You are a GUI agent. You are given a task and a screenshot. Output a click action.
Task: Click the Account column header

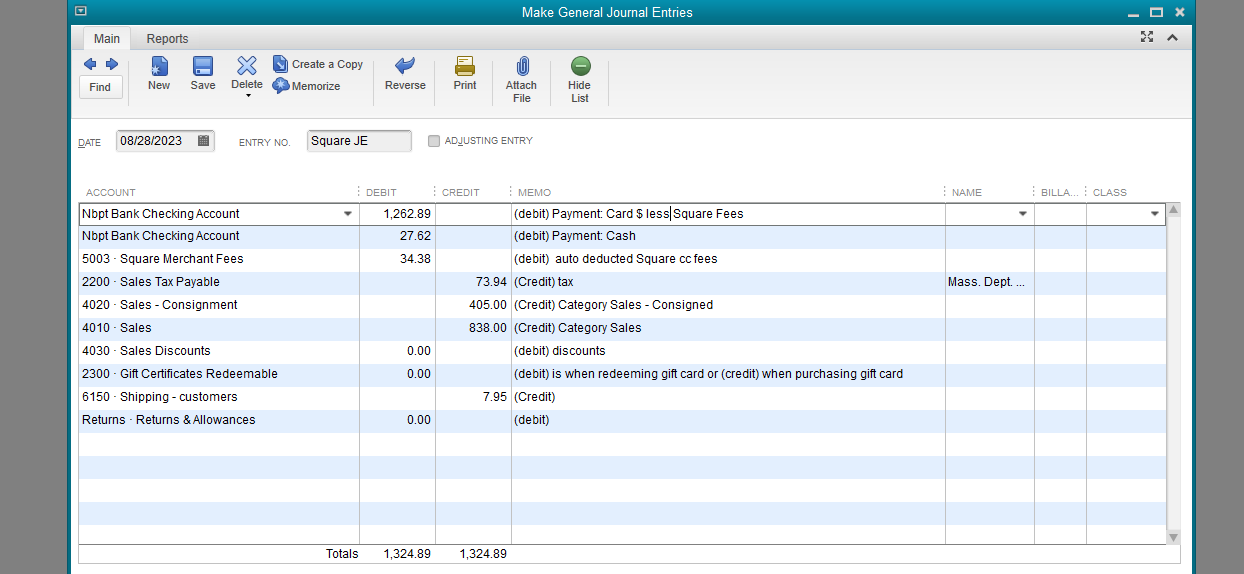(111, 192)
